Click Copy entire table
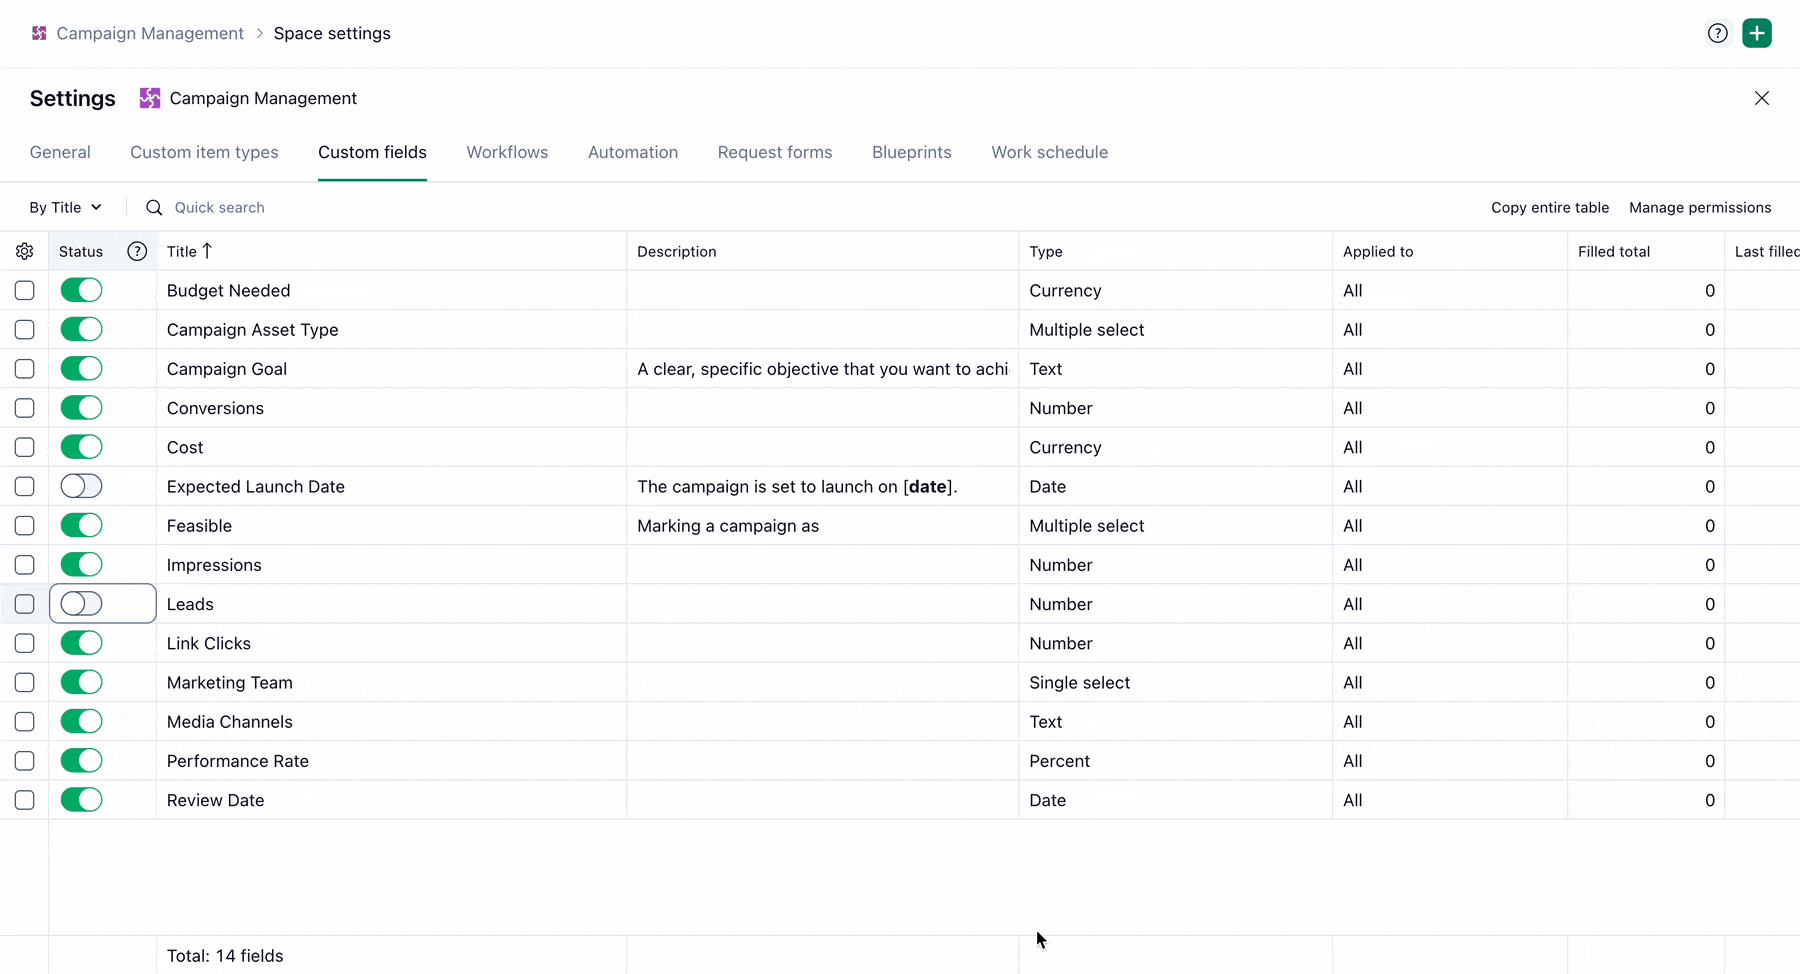The image size is (1800, 974). point(1550,207)
